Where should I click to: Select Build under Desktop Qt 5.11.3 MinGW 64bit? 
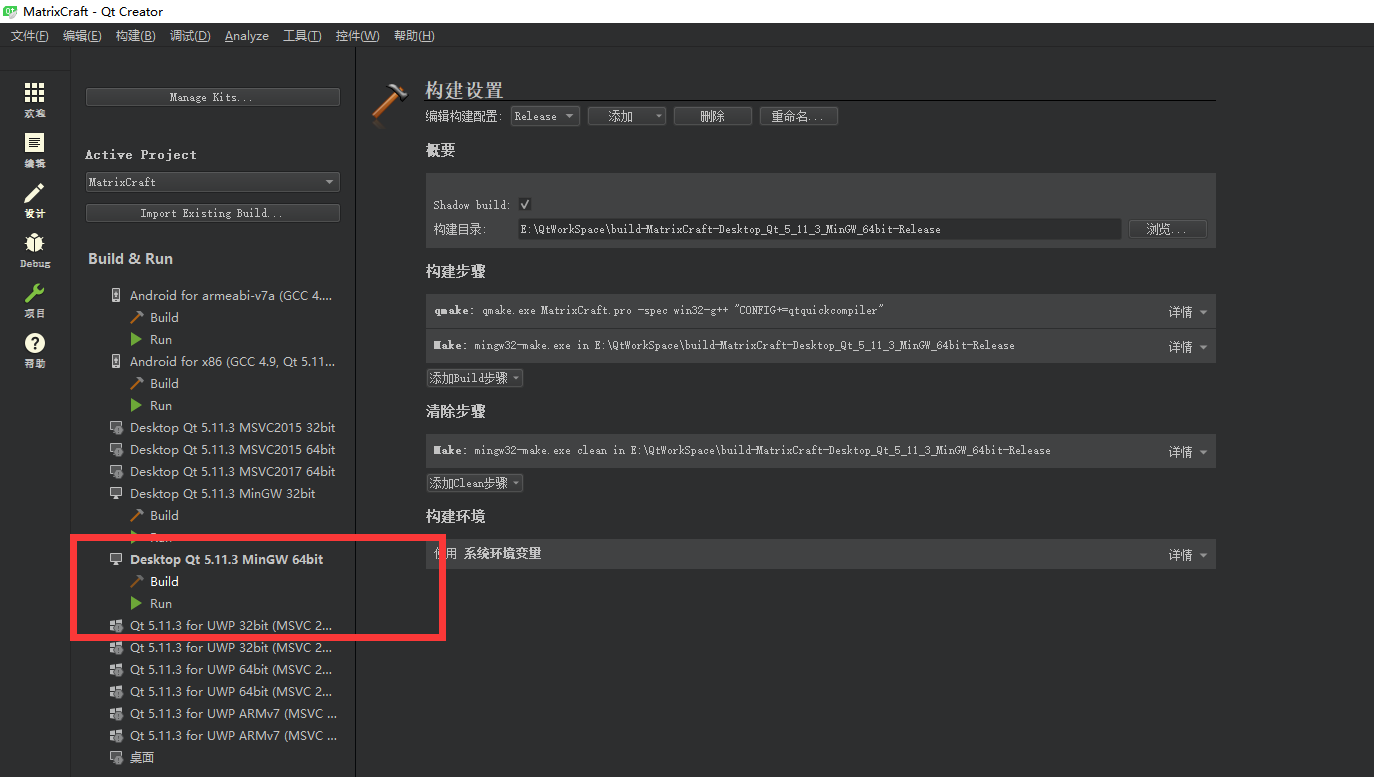[157, 581]
